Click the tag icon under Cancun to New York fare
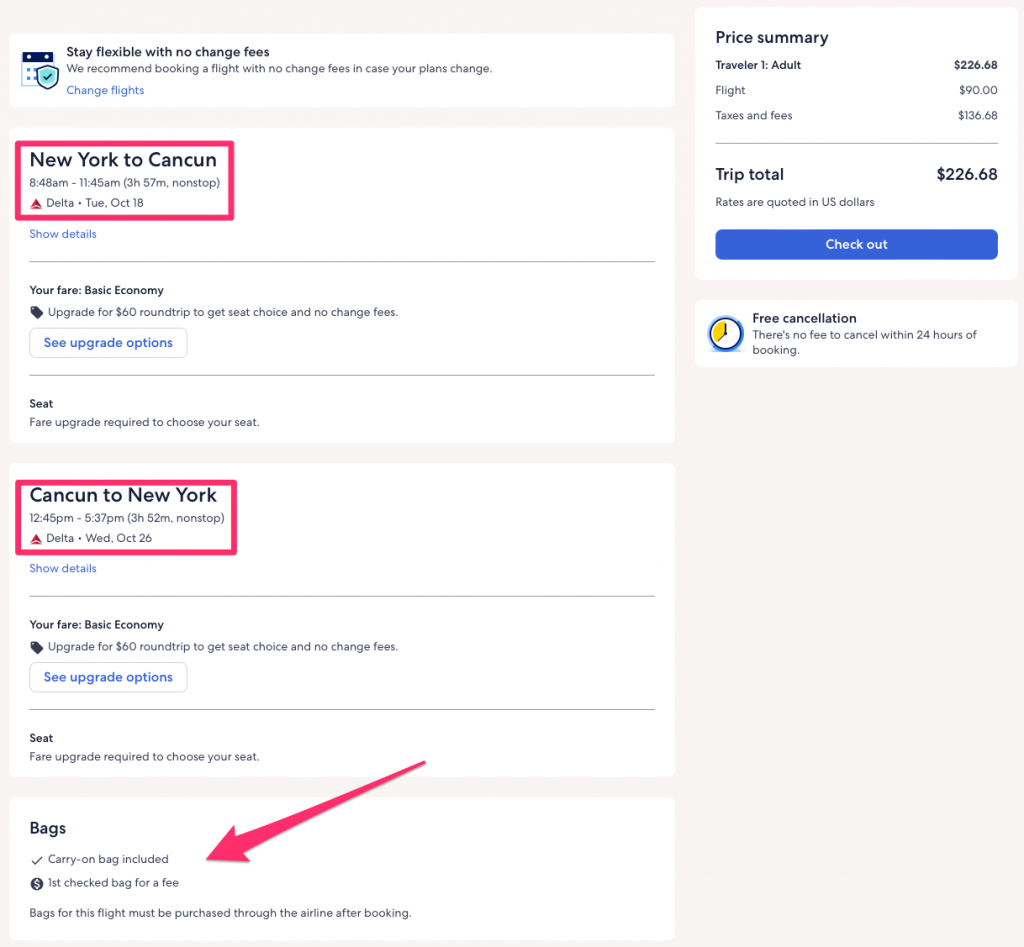The image size is (1024, 947). (x=37, y=647)
